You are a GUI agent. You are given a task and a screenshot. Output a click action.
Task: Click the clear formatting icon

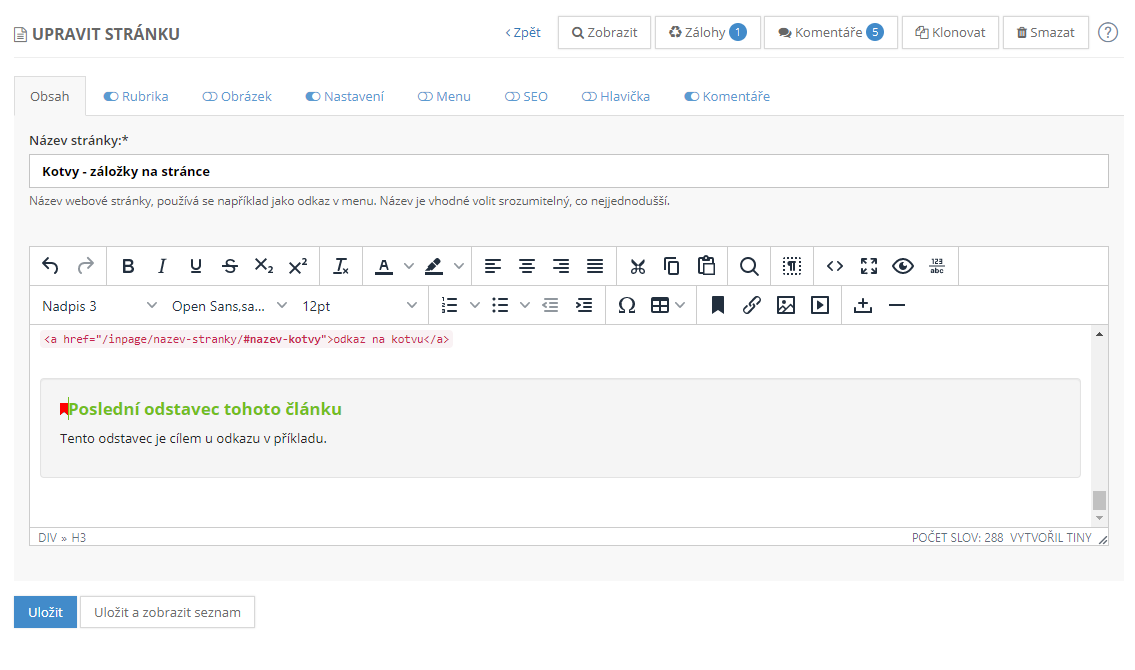coord(341,266)
